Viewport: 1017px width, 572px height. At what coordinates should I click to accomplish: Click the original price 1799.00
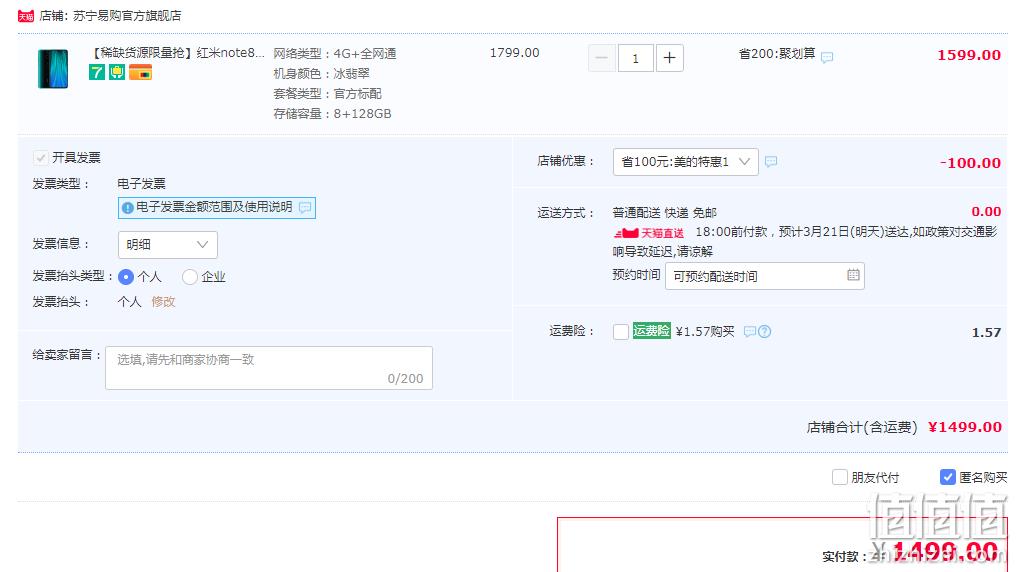coord(514,53)
